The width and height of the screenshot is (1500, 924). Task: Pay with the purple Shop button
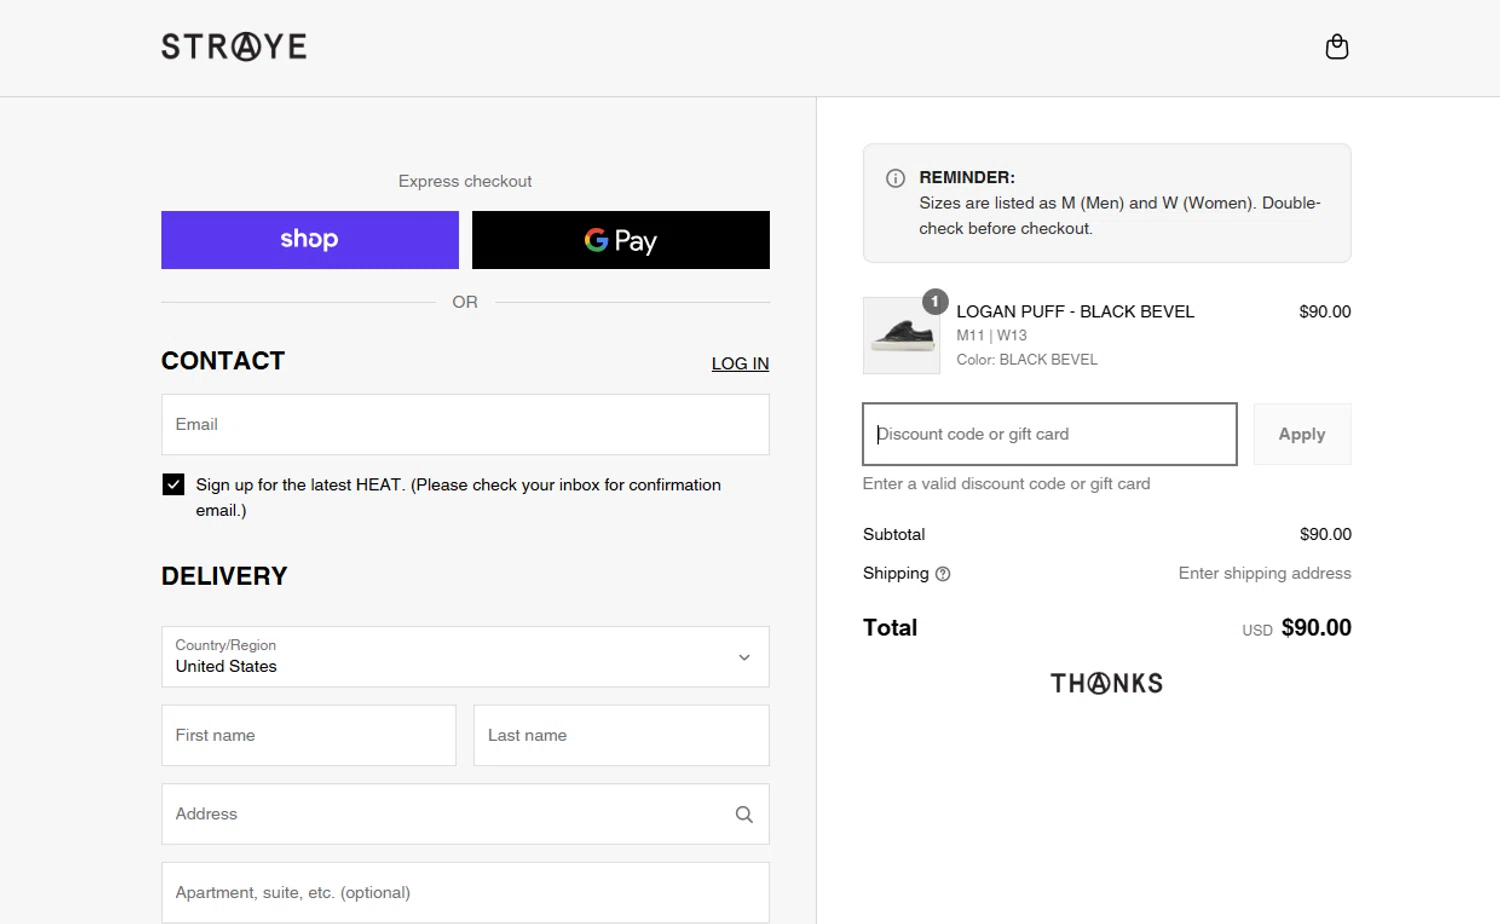[310, 240]
